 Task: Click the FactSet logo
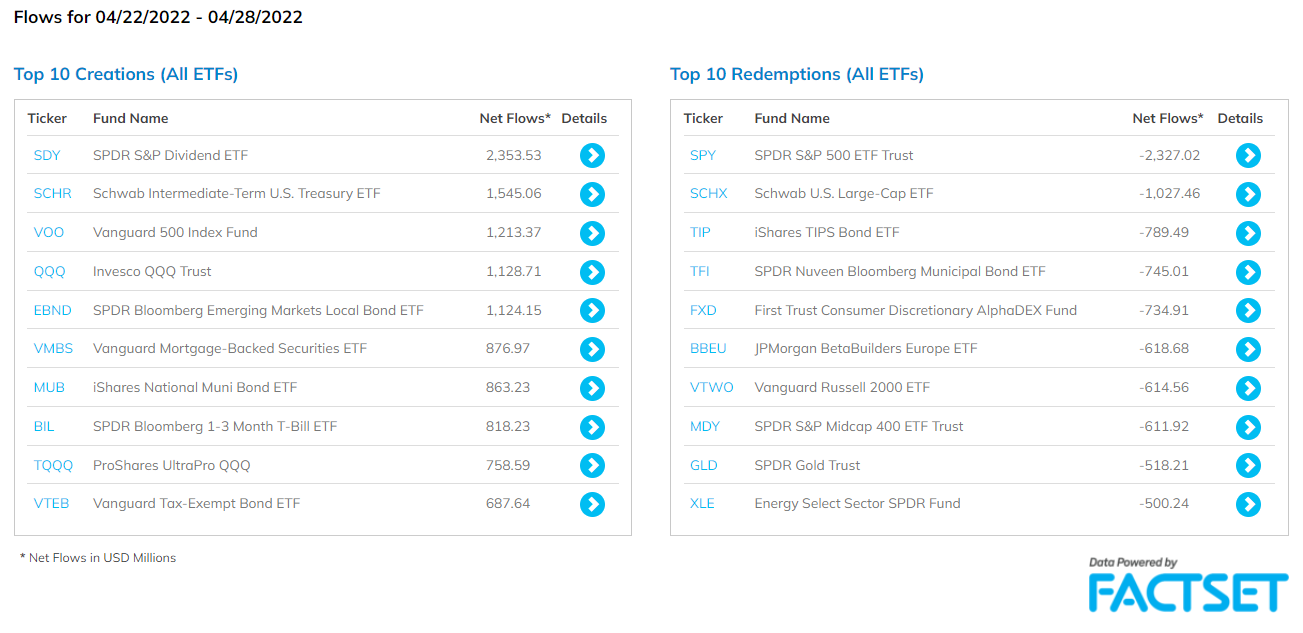(x=1188, y=585)
